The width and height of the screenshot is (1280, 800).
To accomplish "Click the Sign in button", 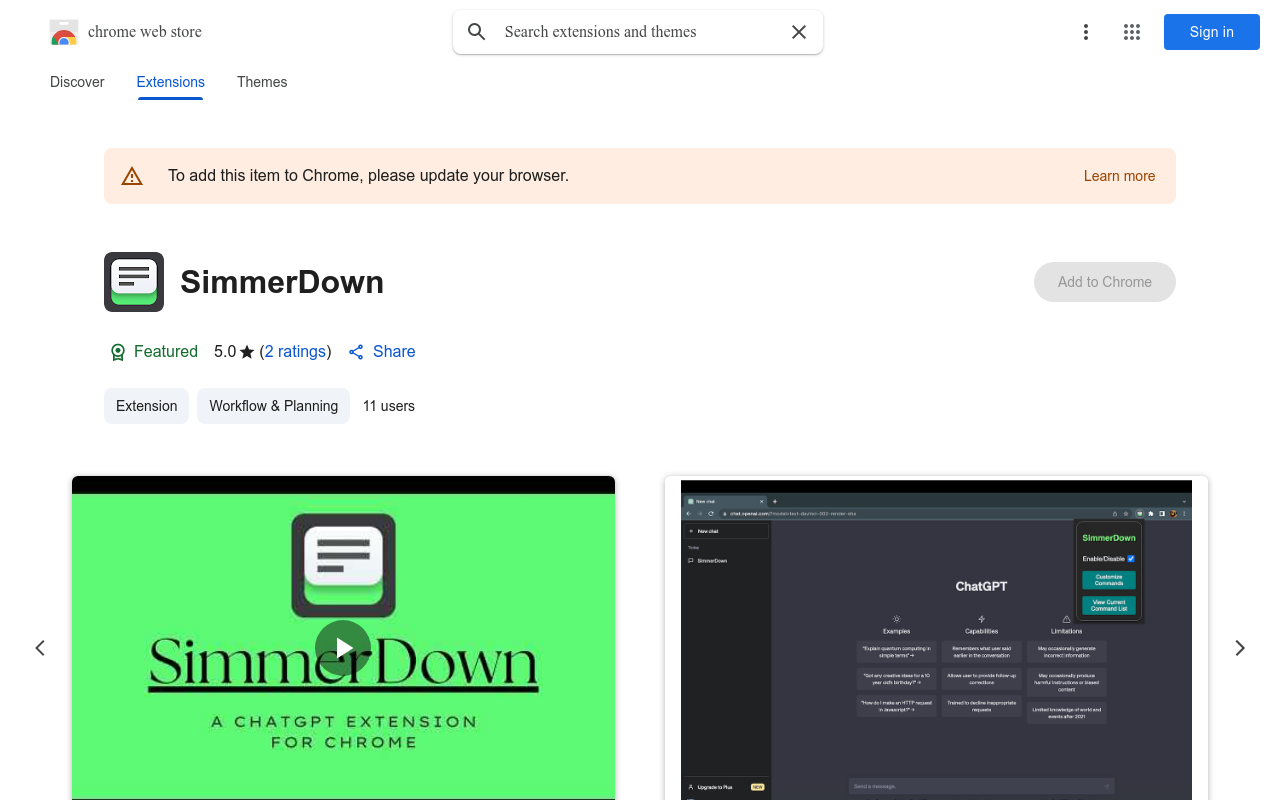I will click(1211, 32).
